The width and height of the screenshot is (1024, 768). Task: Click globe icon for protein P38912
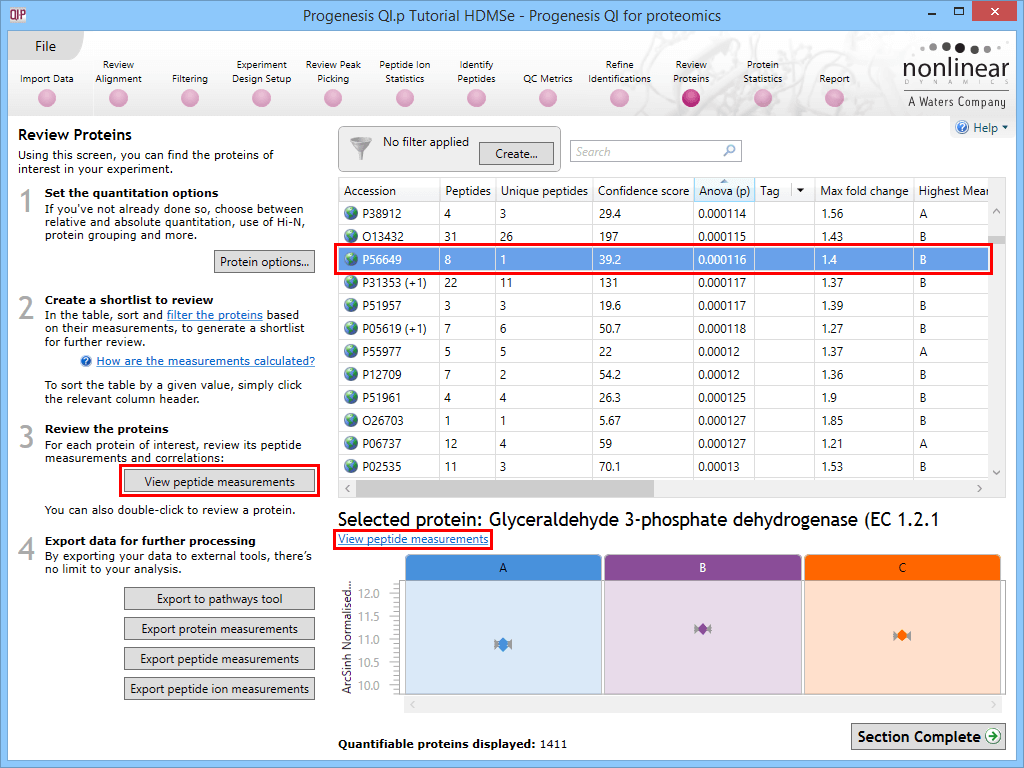pos(351,213)
